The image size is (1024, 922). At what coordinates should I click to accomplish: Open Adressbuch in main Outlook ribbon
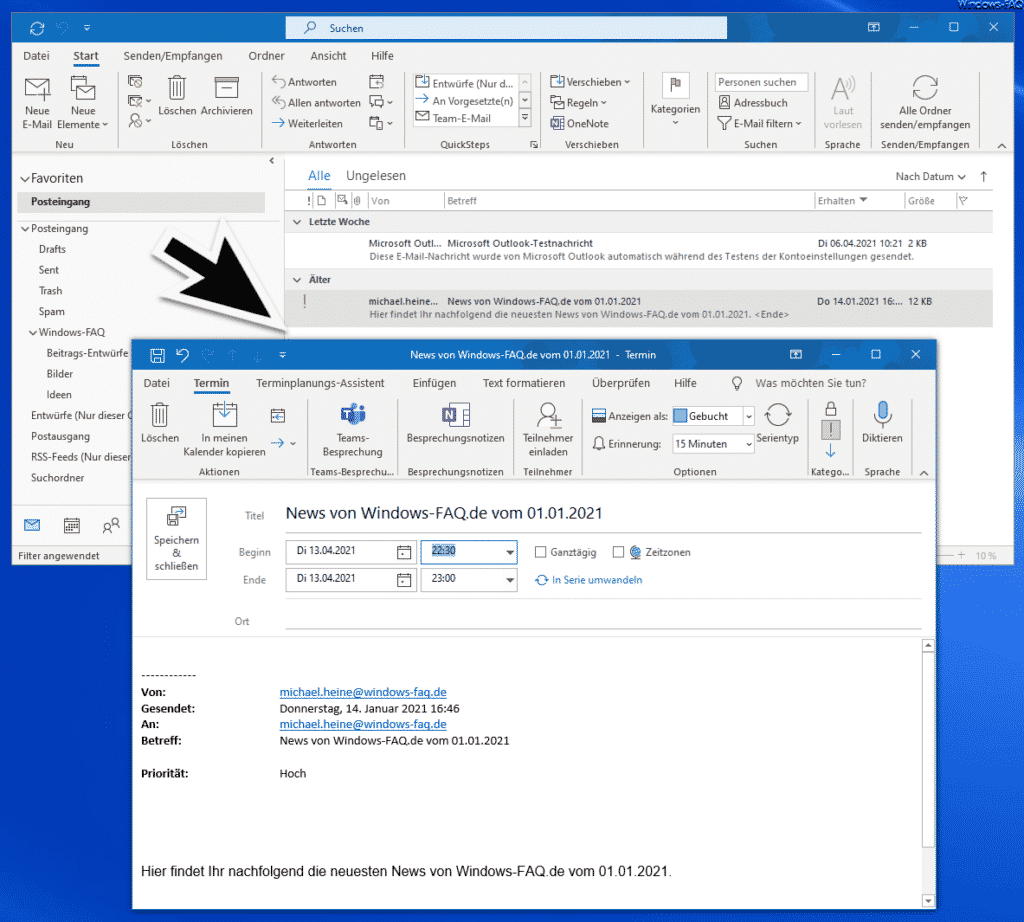(753, 103)
